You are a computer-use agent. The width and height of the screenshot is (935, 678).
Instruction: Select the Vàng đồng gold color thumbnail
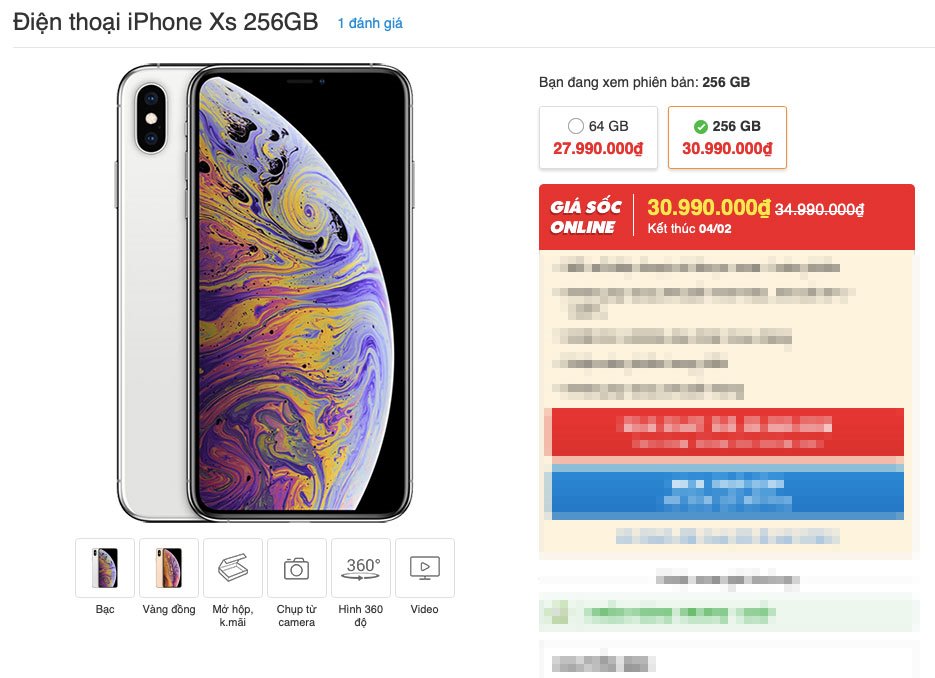coord(169,568)
